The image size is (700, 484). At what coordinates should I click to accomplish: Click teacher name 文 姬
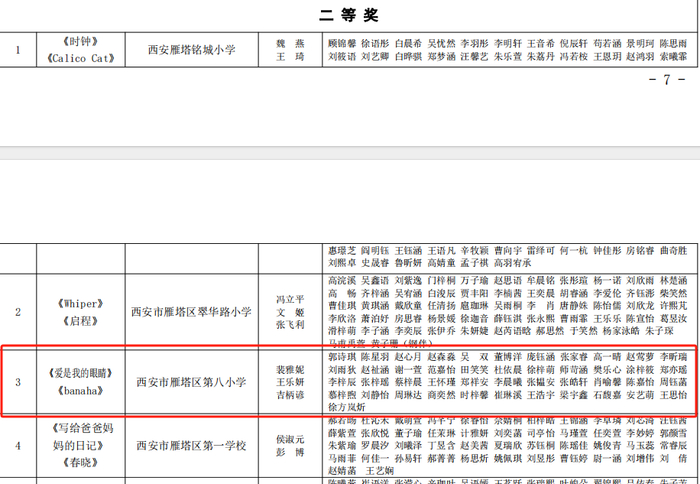point(290,312)
